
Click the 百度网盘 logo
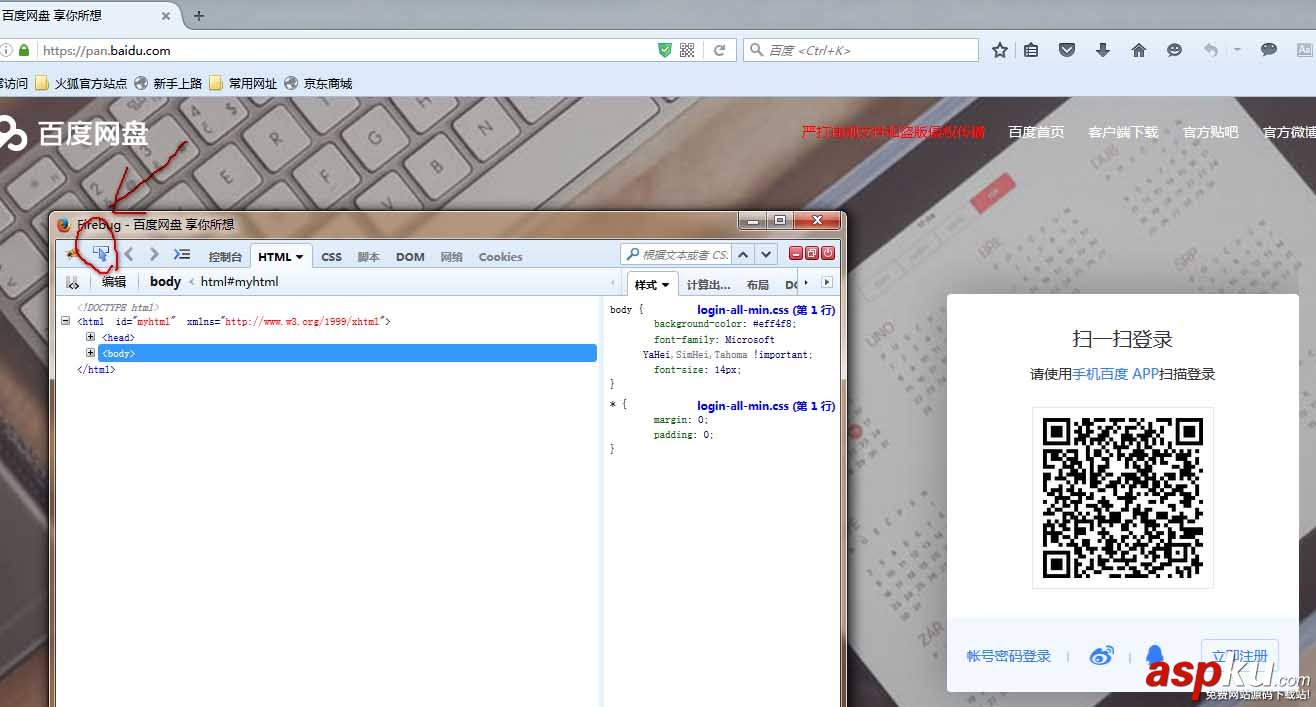coord(80,133)
